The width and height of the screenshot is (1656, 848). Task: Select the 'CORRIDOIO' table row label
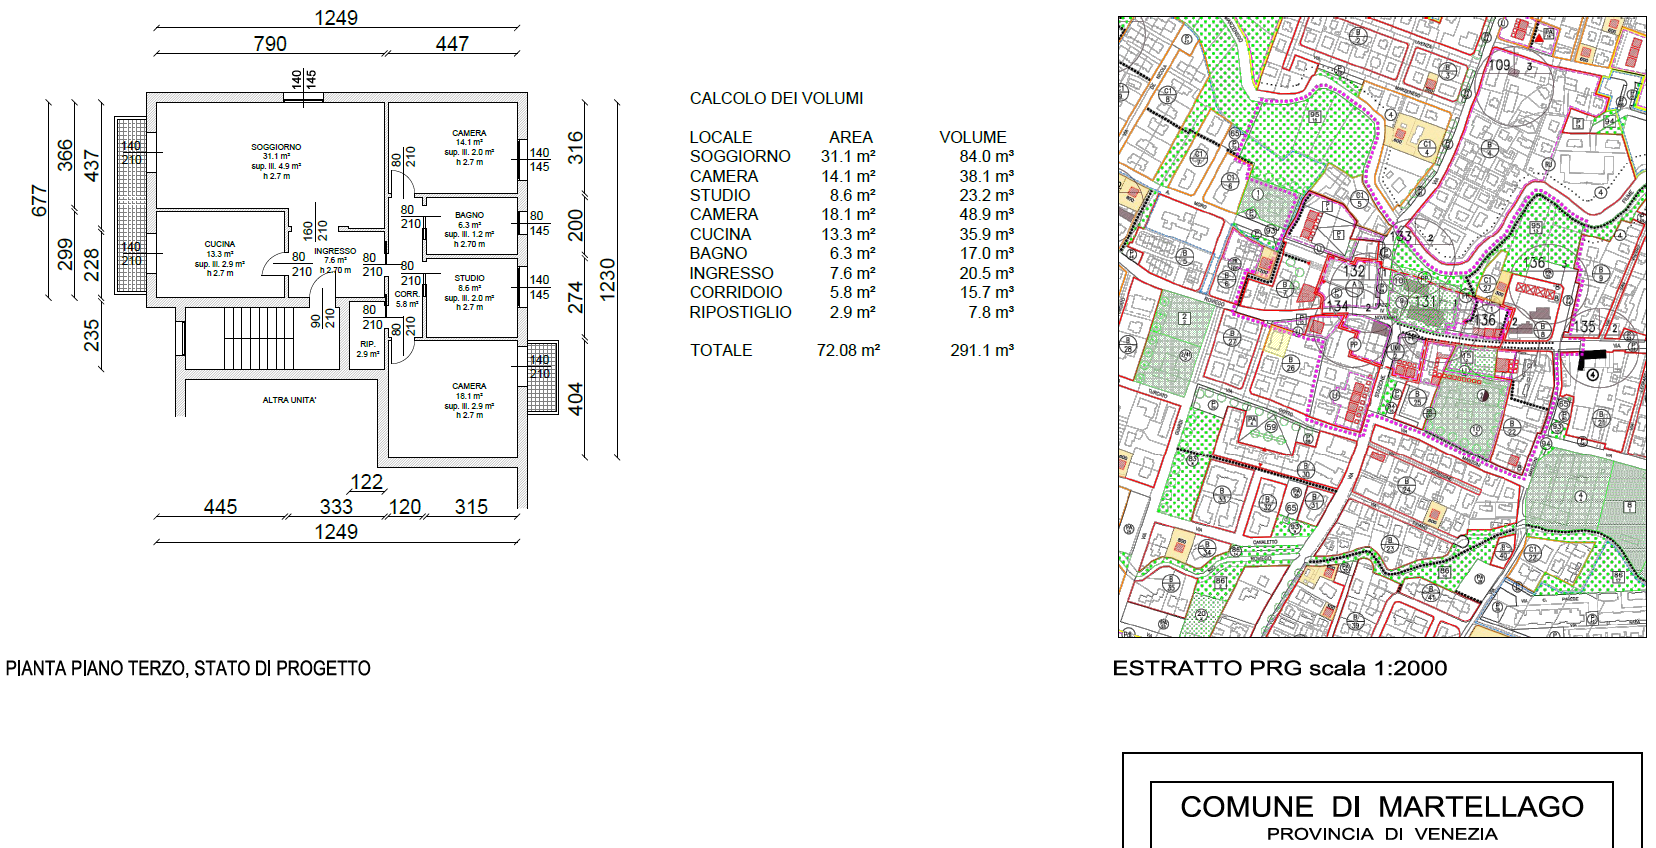tap(736, 292)
